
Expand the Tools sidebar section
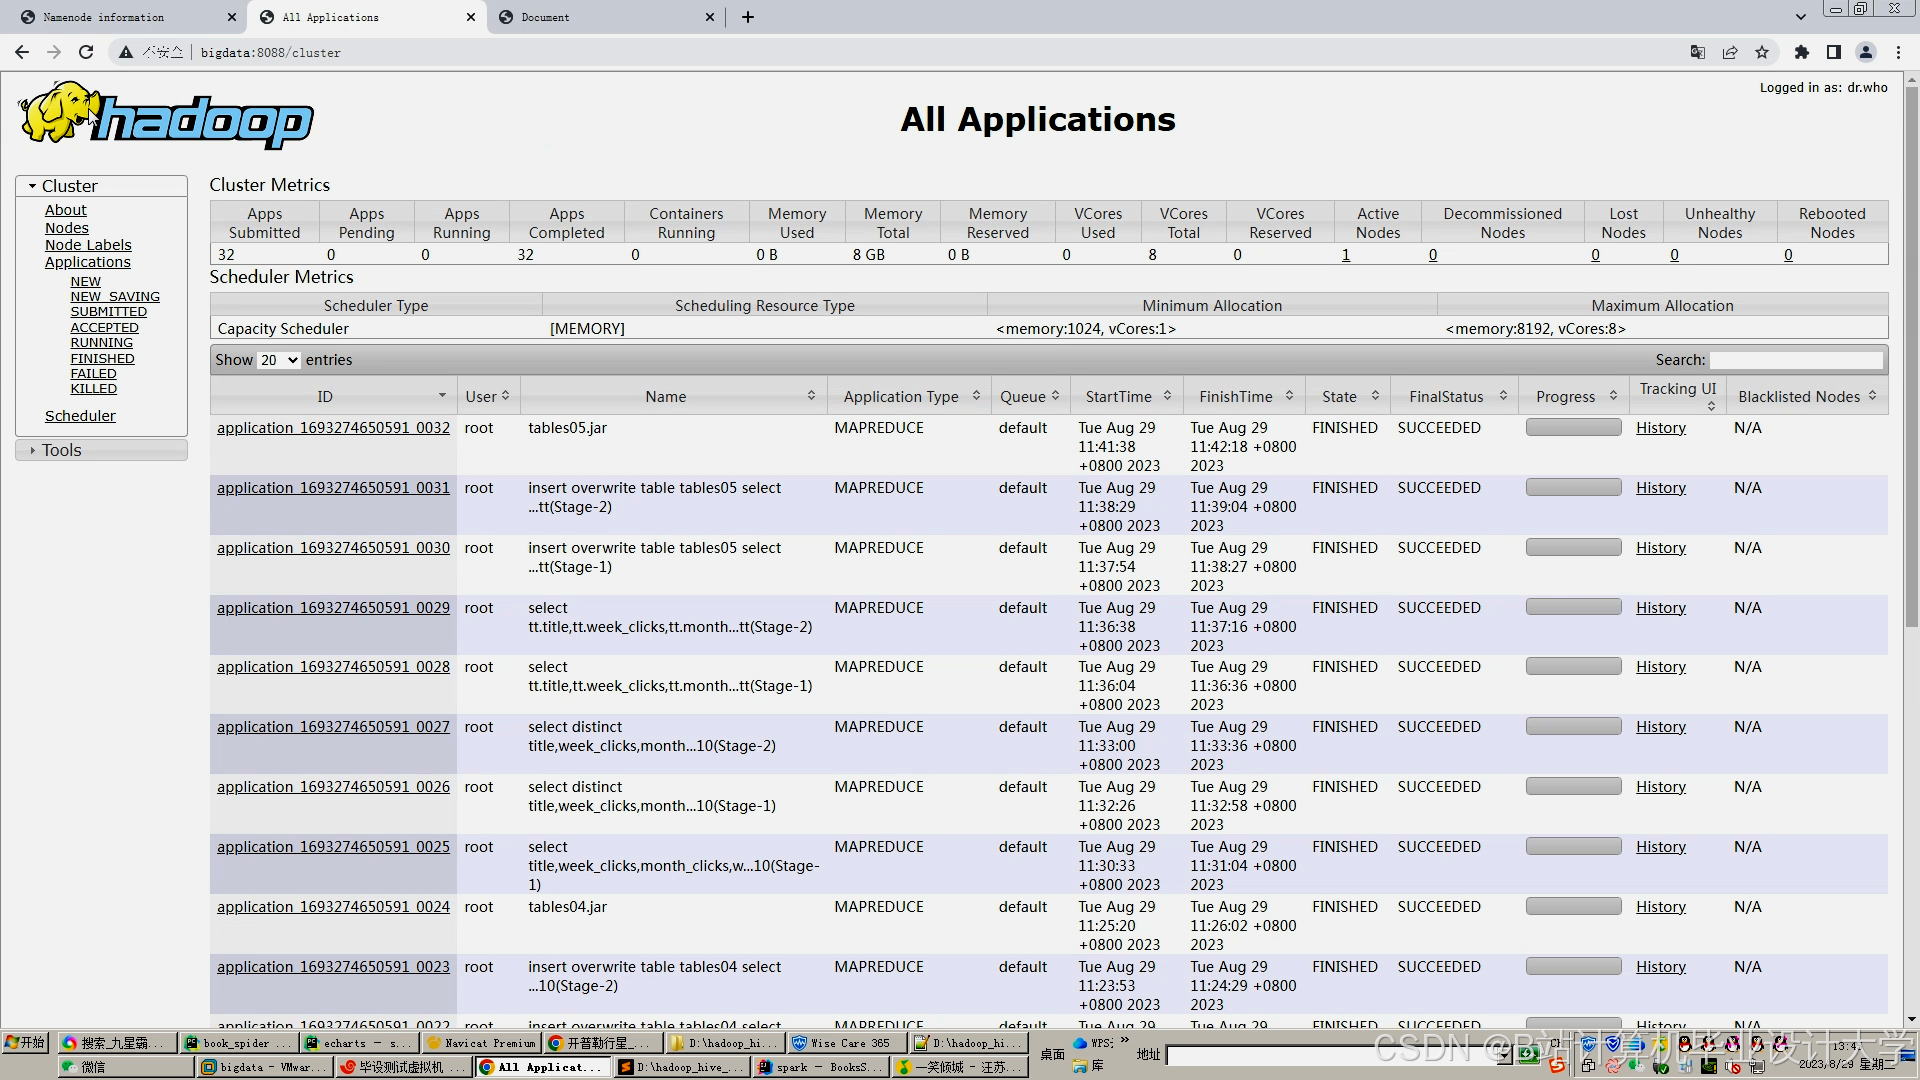tap(61, 450)
